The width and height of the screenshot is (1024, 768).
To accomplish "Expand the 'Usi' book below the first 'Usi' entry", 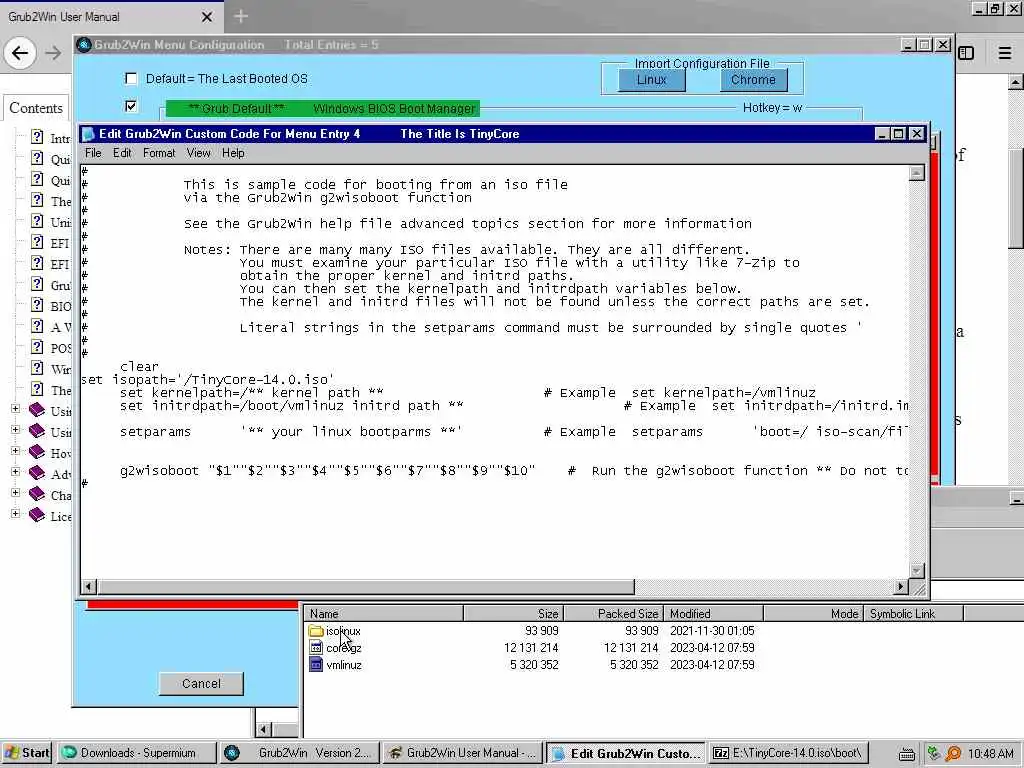I will pos(15,430).
